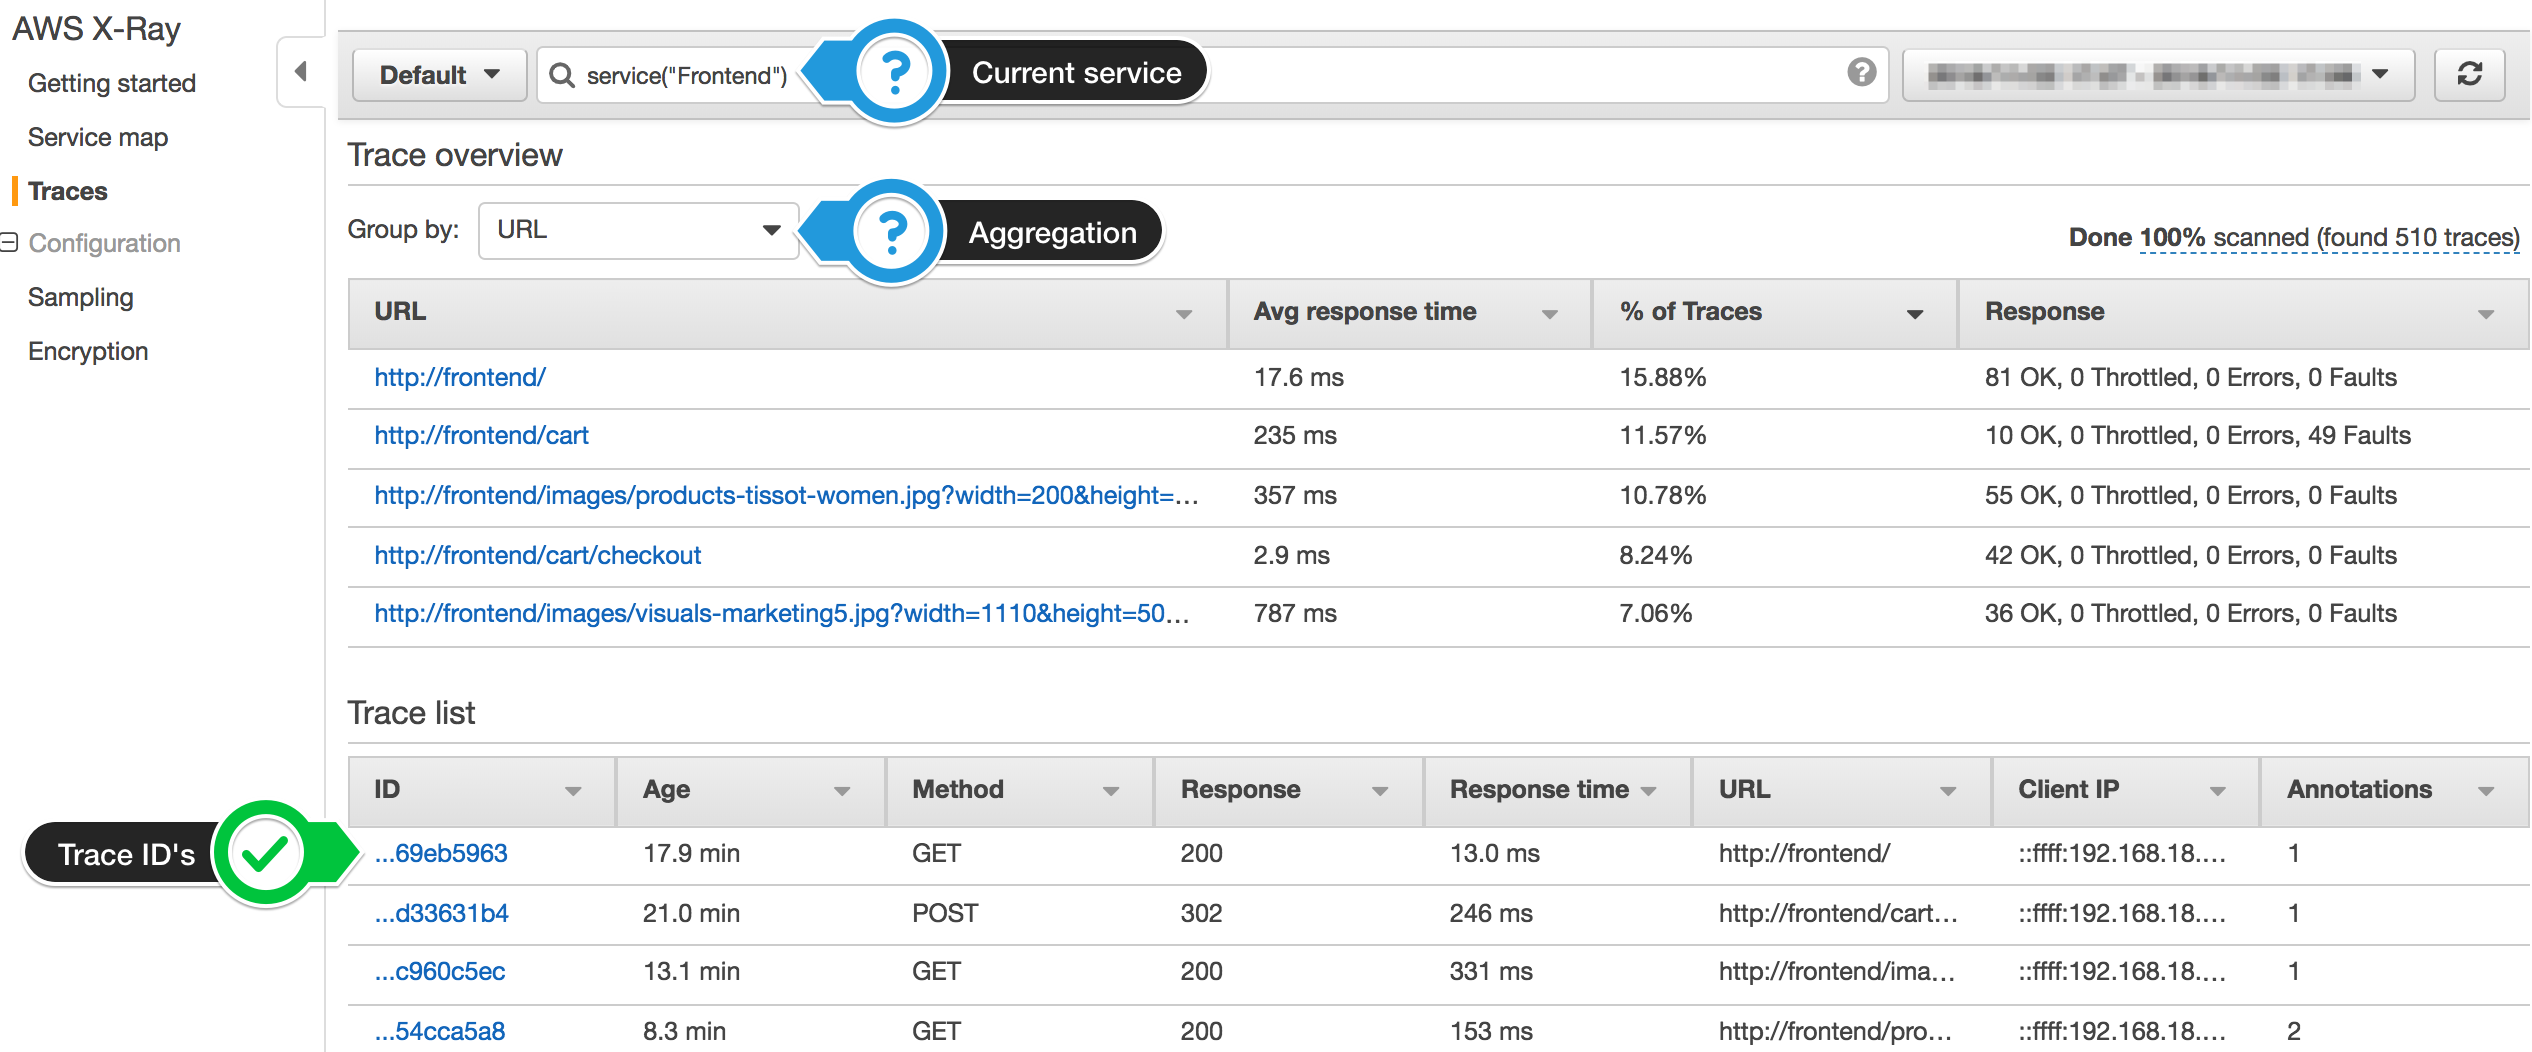The image size is (2532, 1052).
Task: Click the 15.88% traces value
Action: click(x=1663, y=377)
